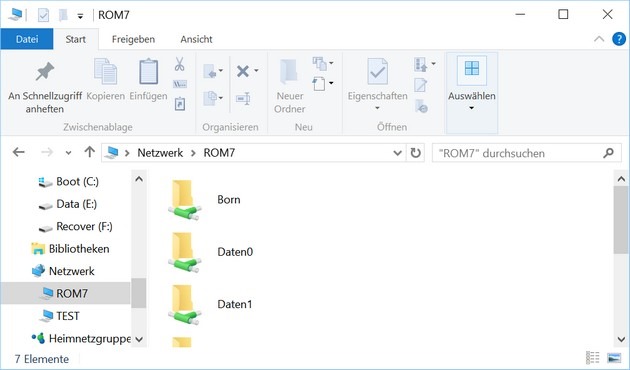Click navigation pane scroll down arrow
Viewport: 630px width, 370px height.
pos(139,339)
